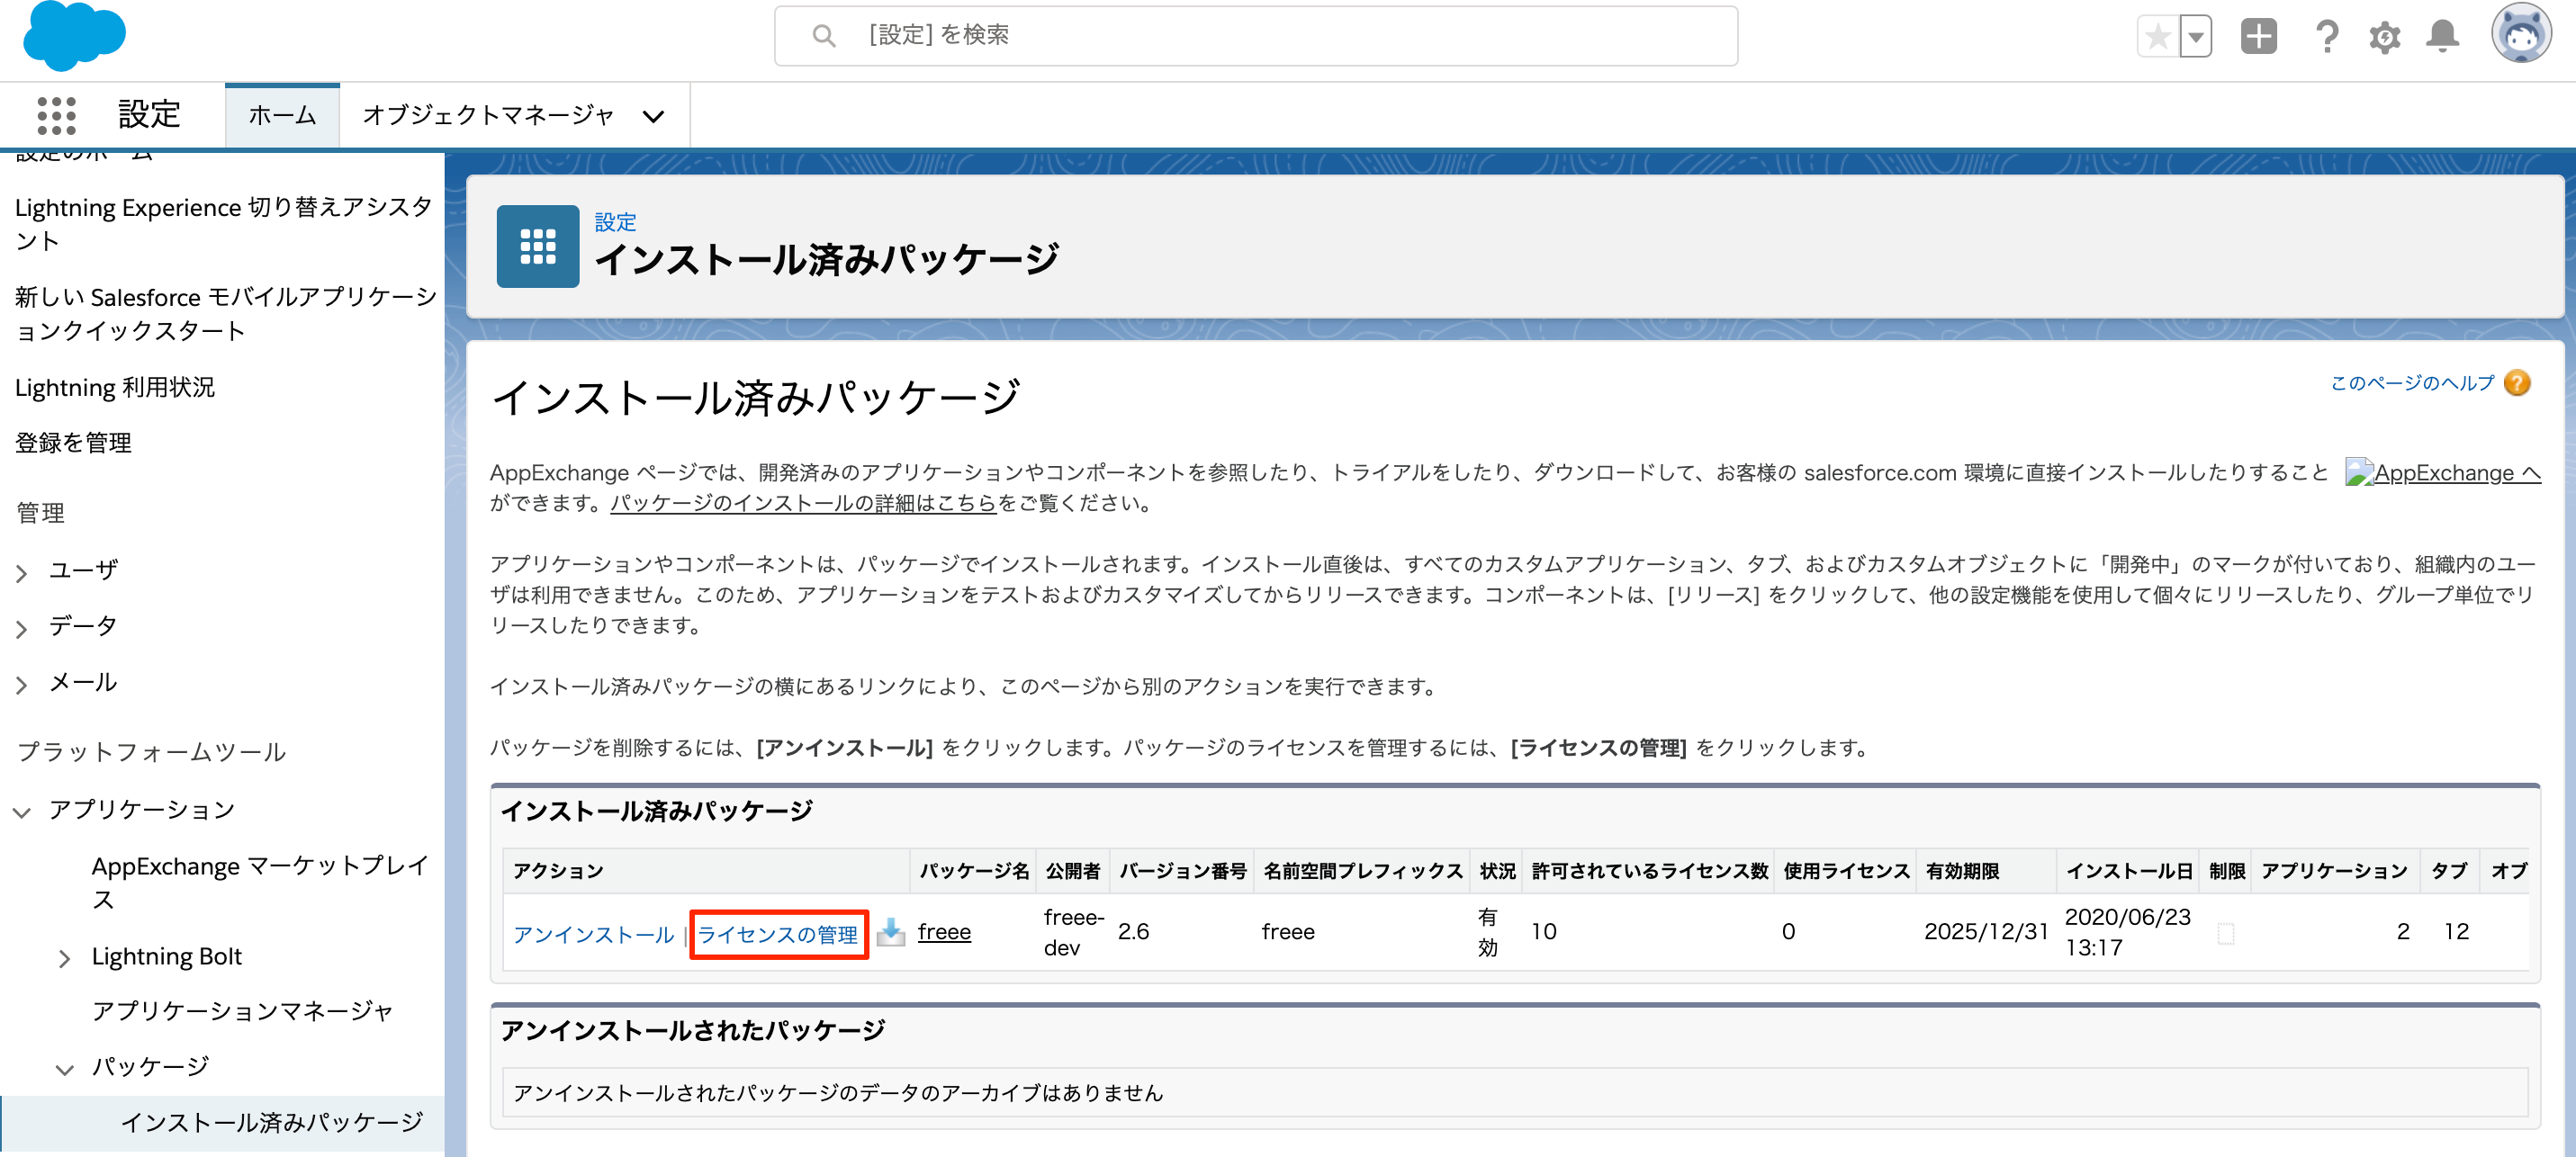The height and width of the screenshot is (1157, 2576).
Task: Open AppExchange マーケットプレイス in sidebar
Action: pos(260,882)
